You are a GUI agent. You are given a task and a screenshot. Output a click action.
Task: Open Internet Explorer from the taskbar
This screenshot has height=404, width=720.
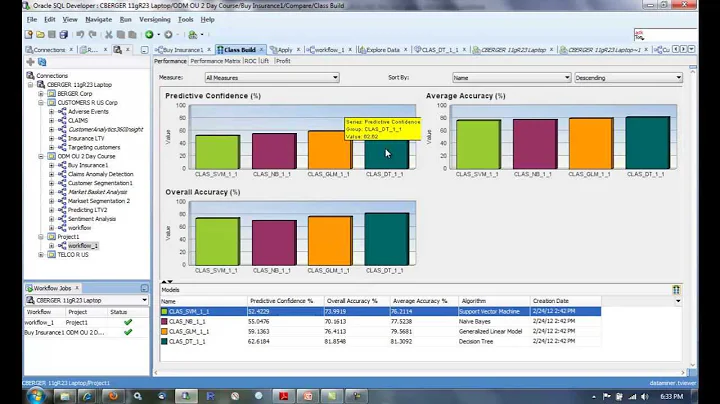point(88,396)
